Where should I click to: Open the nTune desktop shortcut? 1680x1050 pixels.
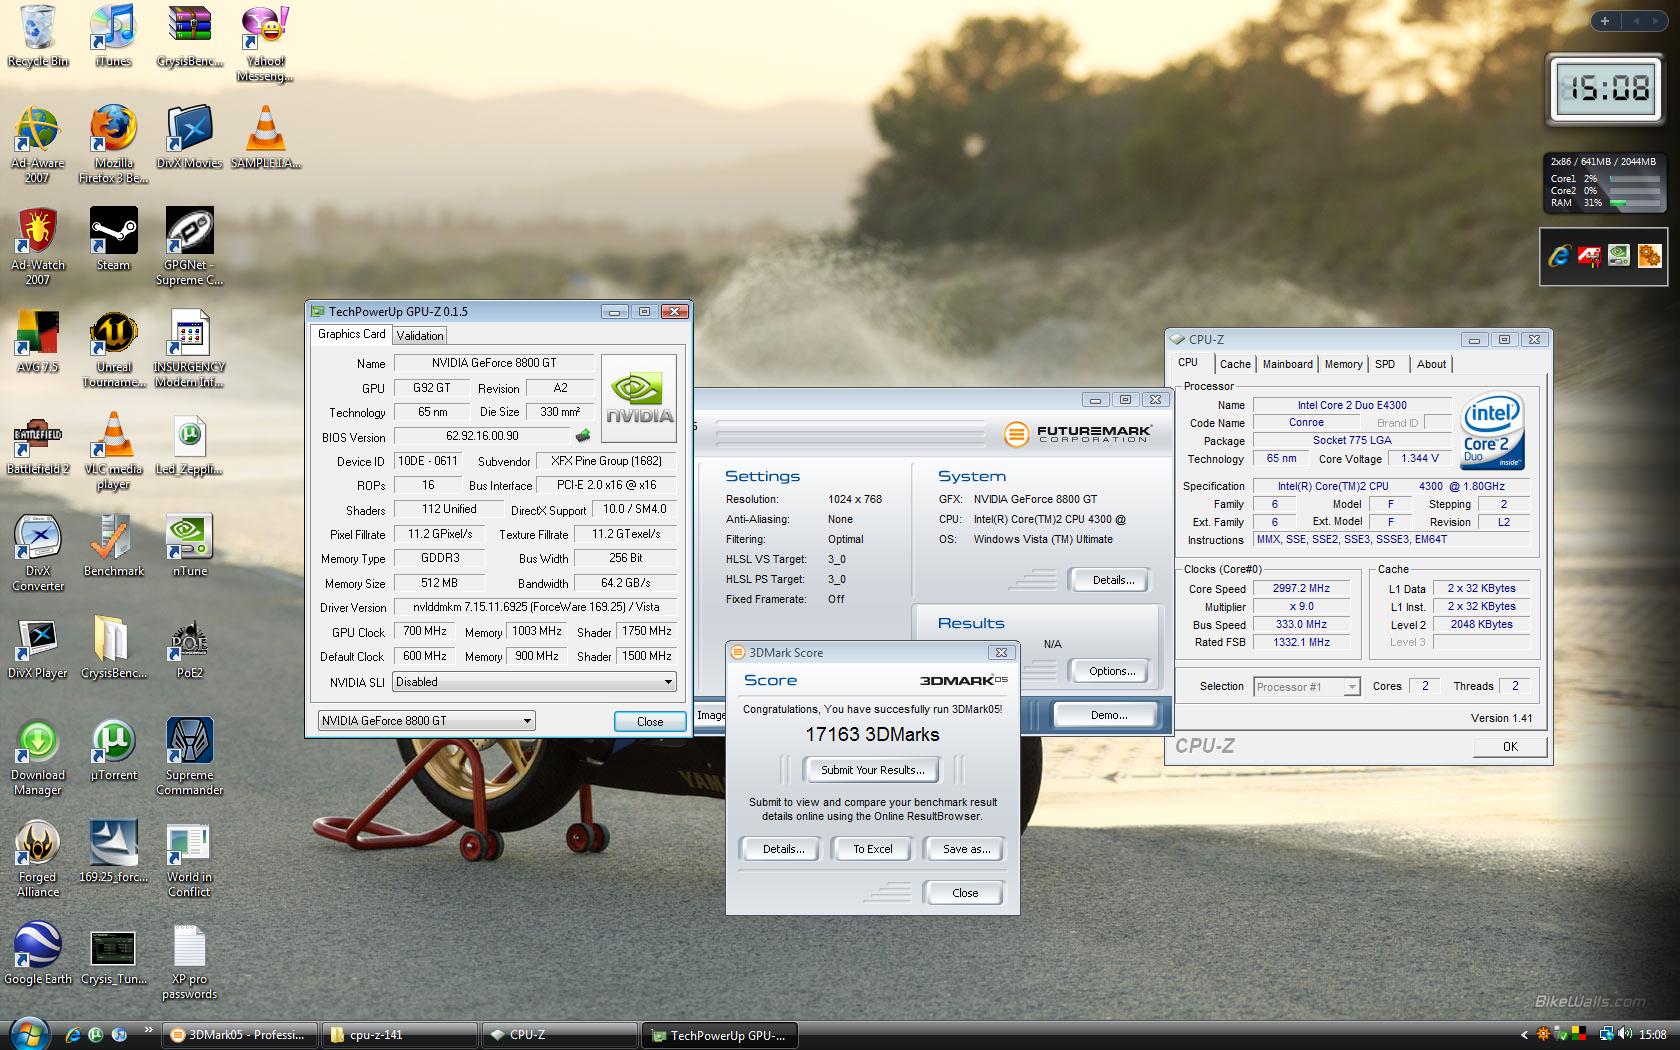click(x=189, y=545)
